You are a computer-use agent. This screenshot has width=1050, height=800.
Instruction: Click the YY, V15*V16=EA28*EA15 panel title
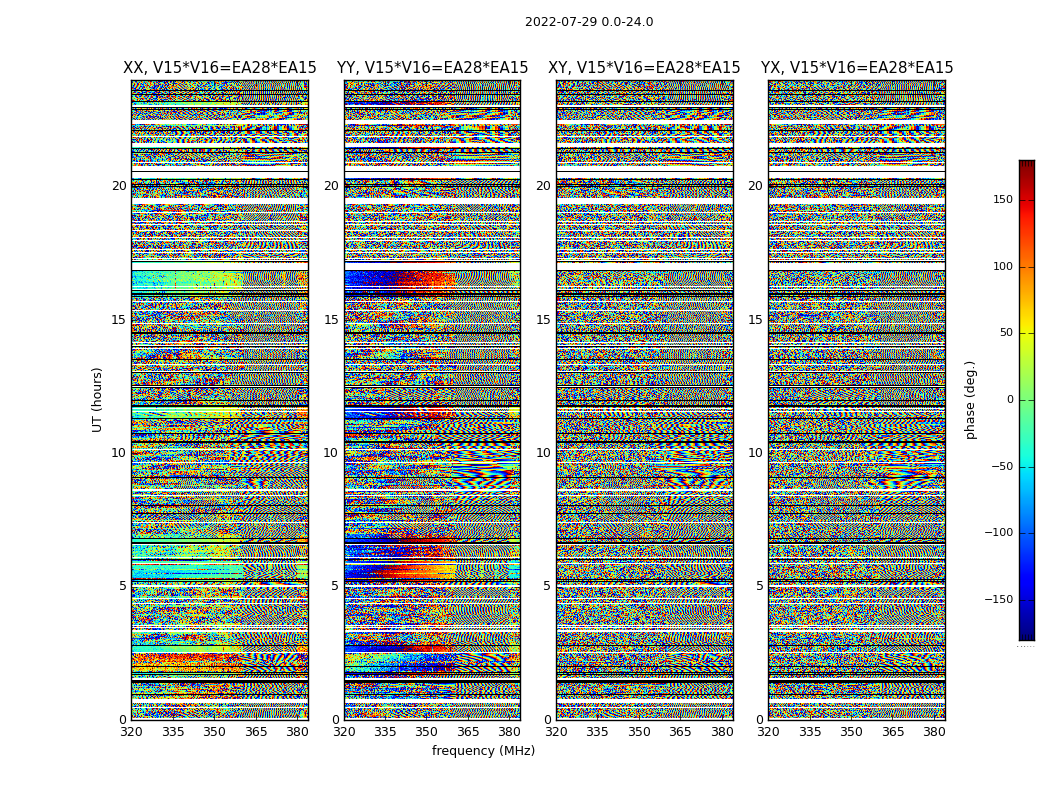pos(433,68)
